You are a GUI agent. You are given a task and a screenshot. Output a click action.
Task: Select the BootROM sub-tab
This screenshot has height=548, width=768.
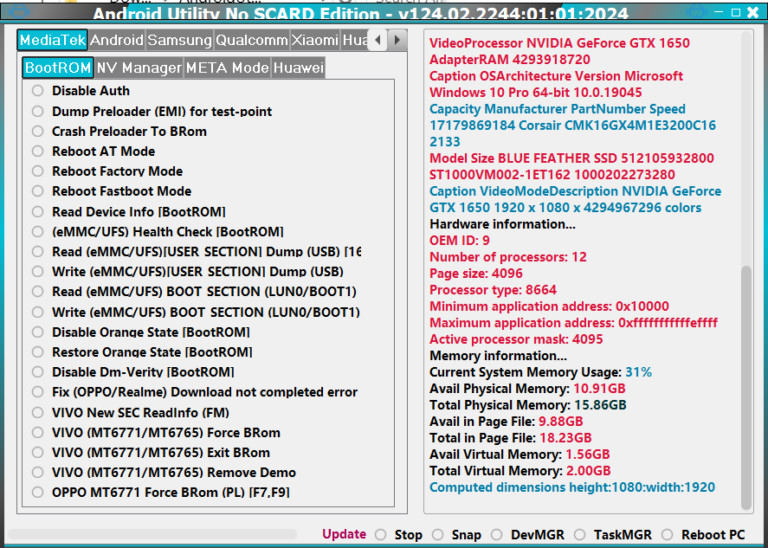[x=58, y=68]
